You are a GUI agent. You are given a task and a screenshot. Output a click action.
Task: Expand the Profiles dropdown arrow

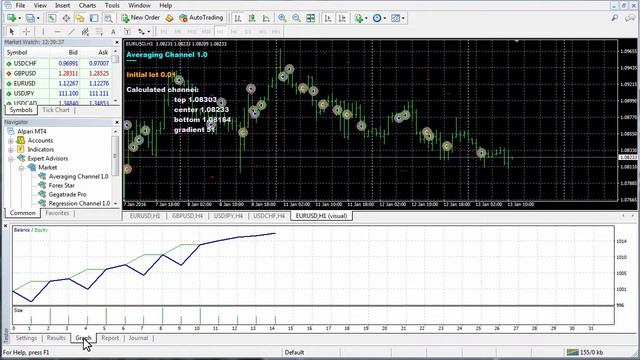38,18
